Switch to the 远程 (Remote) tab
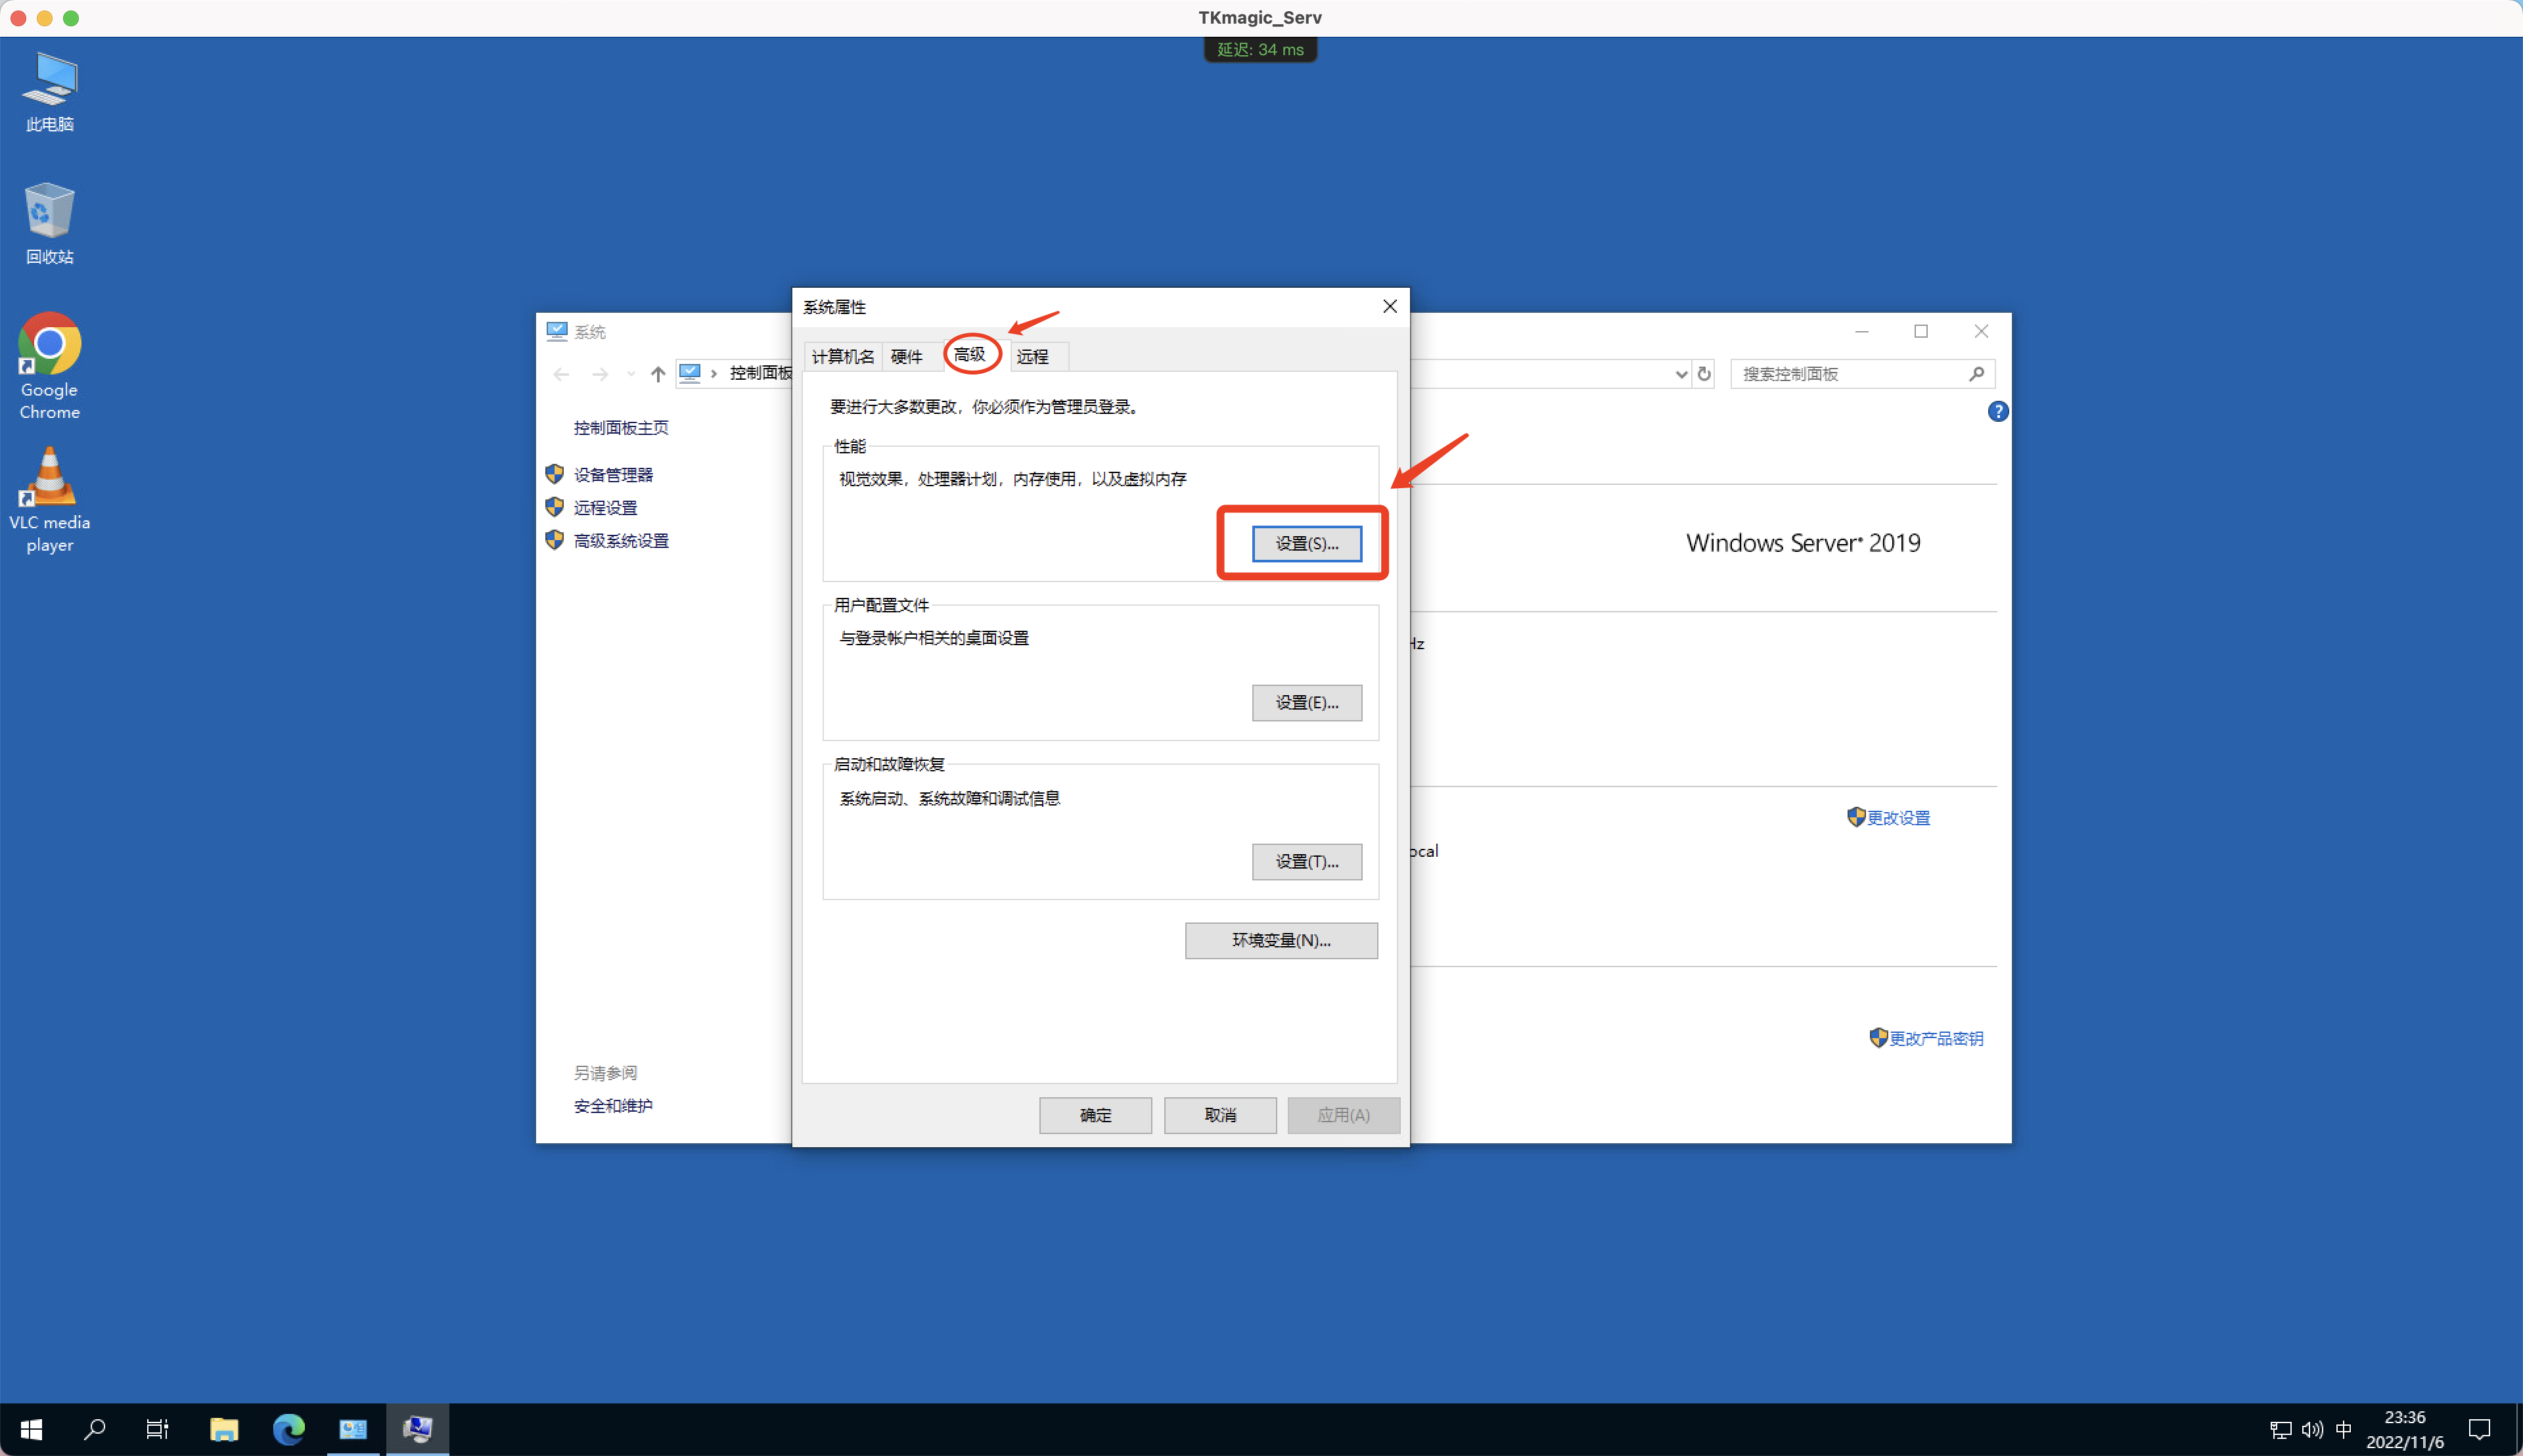Screen dimensions: 2523x1456 [x=1036, y=355]
